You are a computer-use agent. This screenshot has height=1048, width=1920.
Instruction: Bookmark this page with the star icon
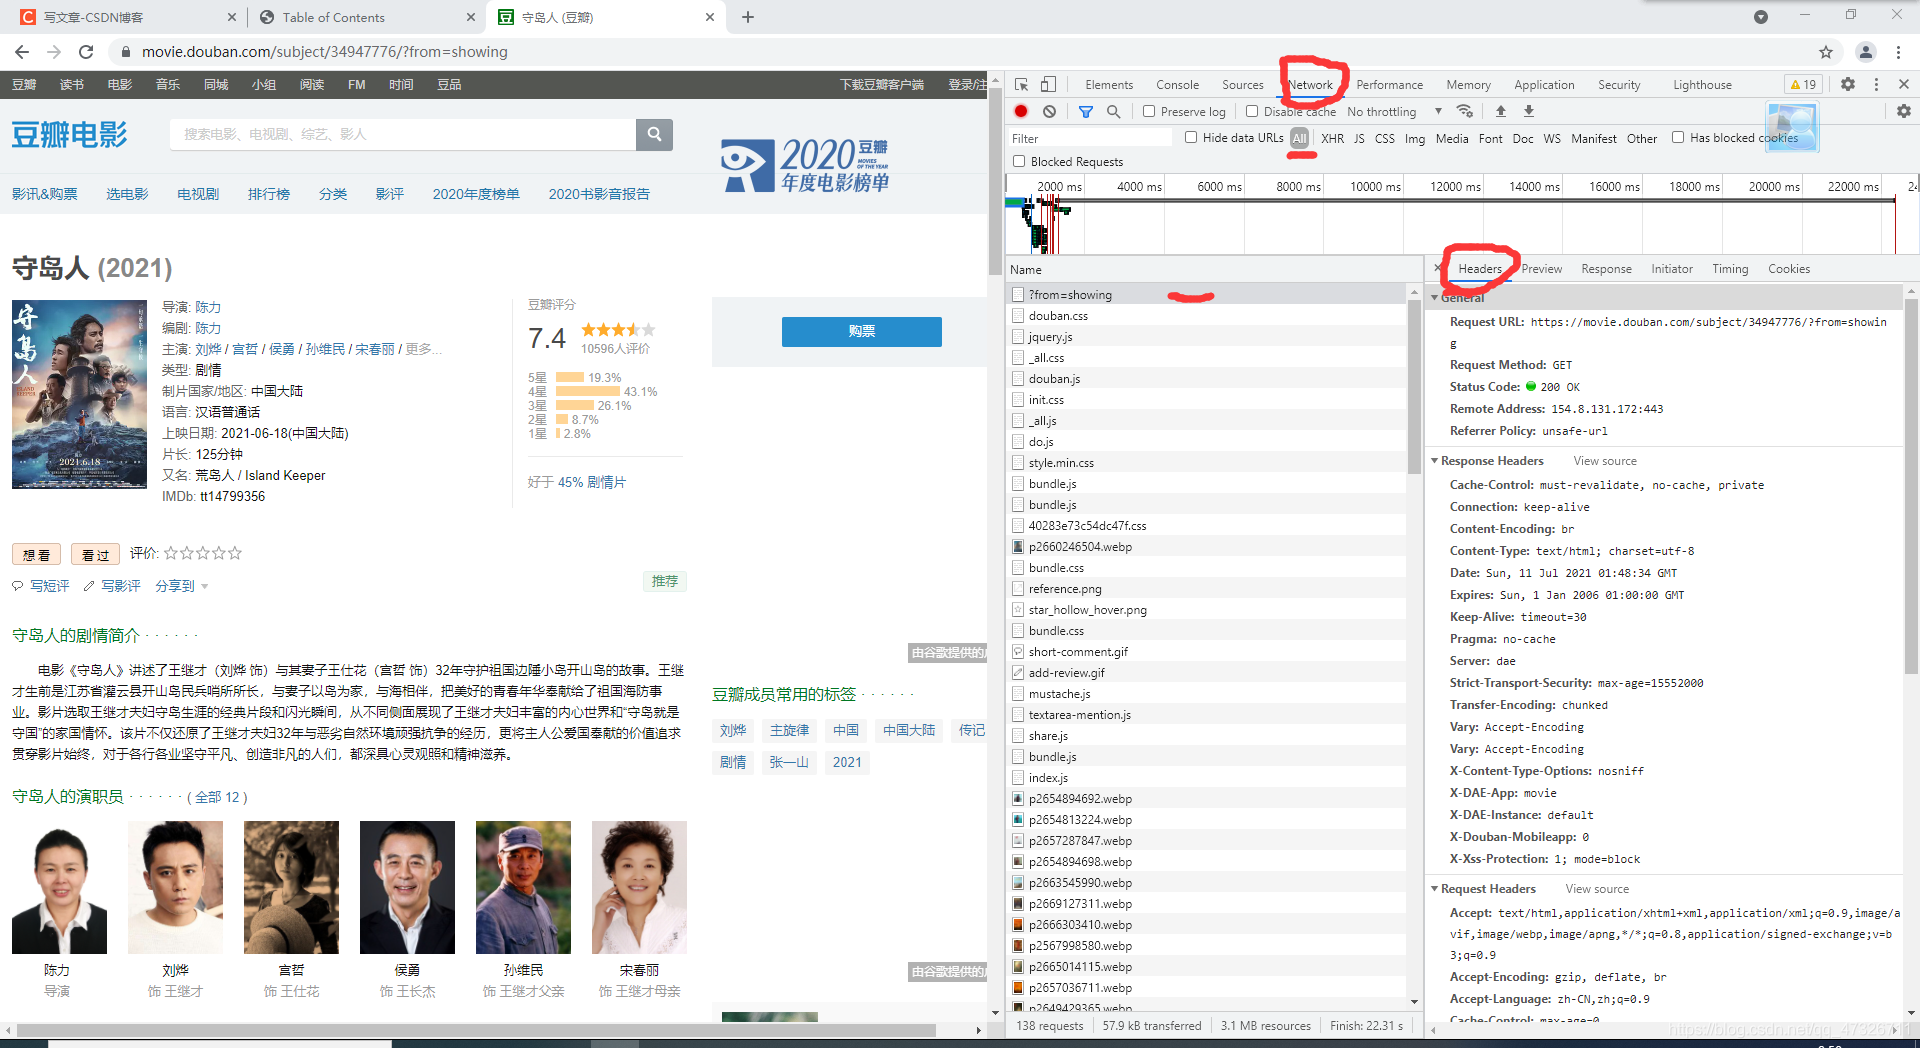pyautogui.click(x=1826, y=52)
